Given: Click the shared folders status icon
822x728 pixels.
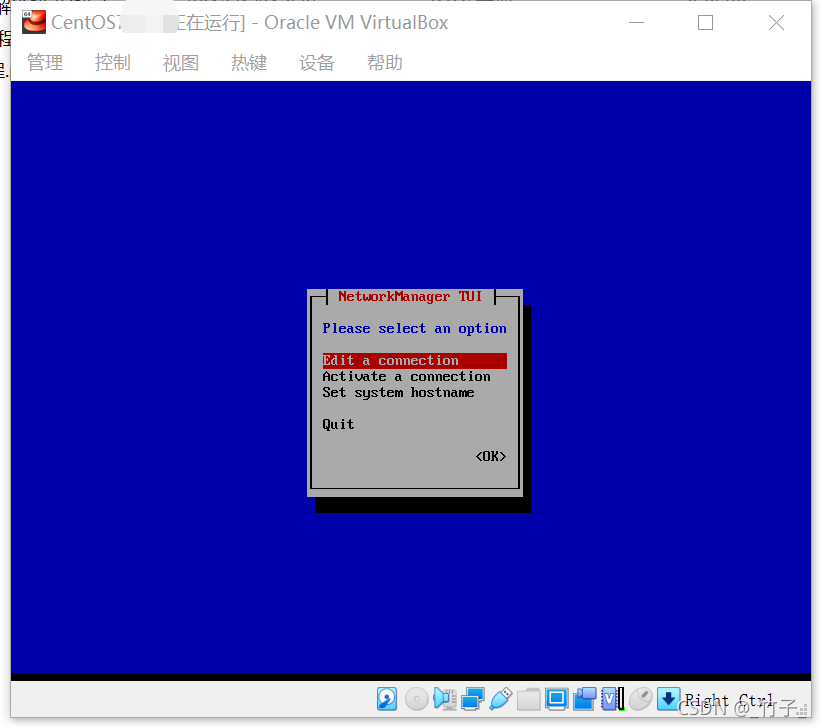Looking at the screenshot, I should [x=527, y=698].
